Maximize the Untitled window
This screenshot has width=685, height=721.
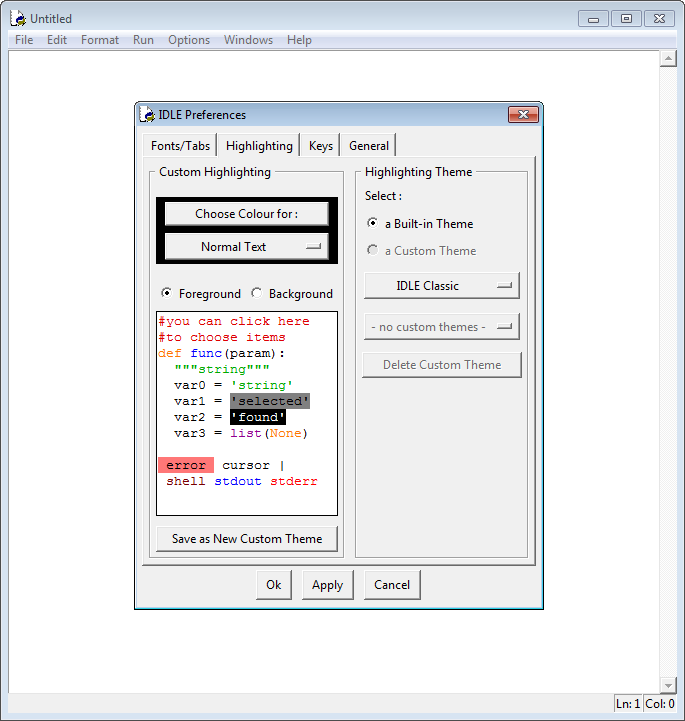tap(626, 19)
